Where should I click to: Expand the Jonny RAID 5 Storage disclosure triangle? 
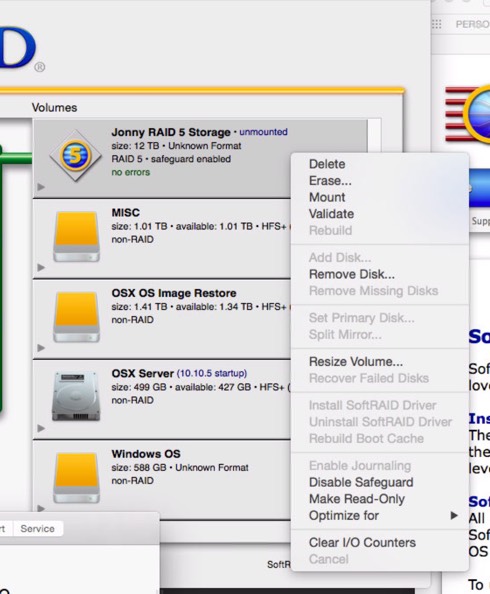[41, 187]
